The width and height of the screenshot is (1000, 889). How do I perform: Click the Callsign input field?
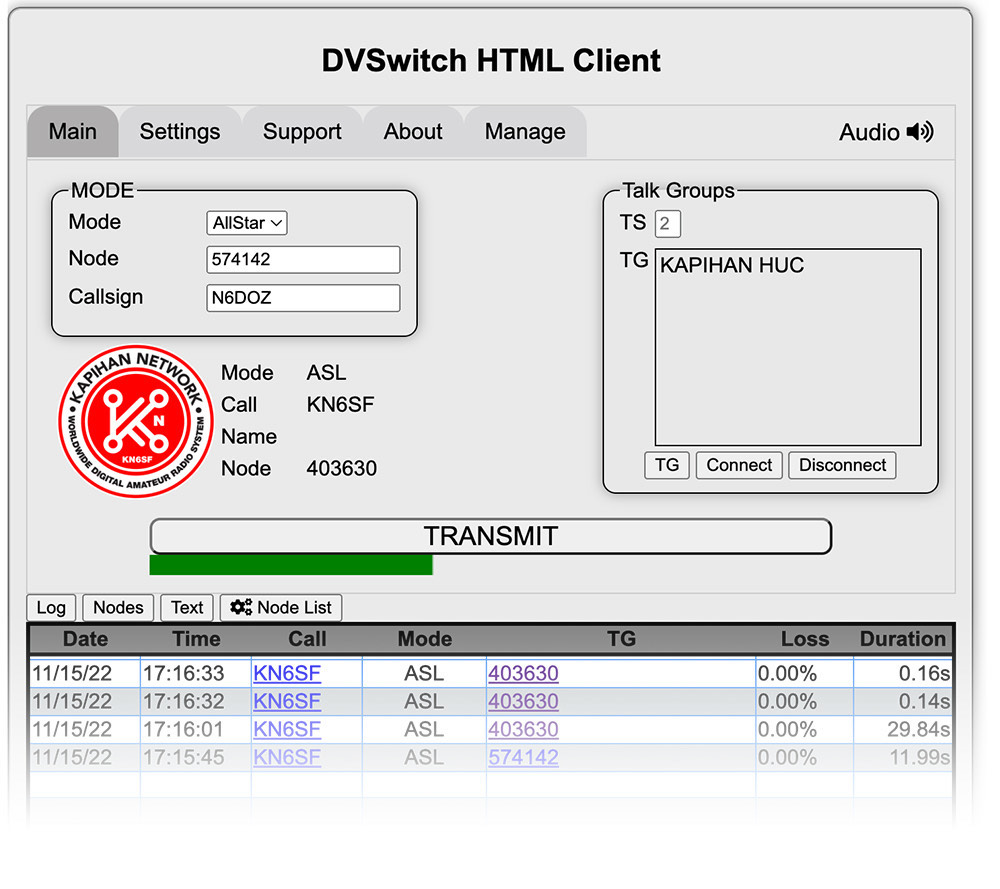pyautogui.click(x=303, y=298)
